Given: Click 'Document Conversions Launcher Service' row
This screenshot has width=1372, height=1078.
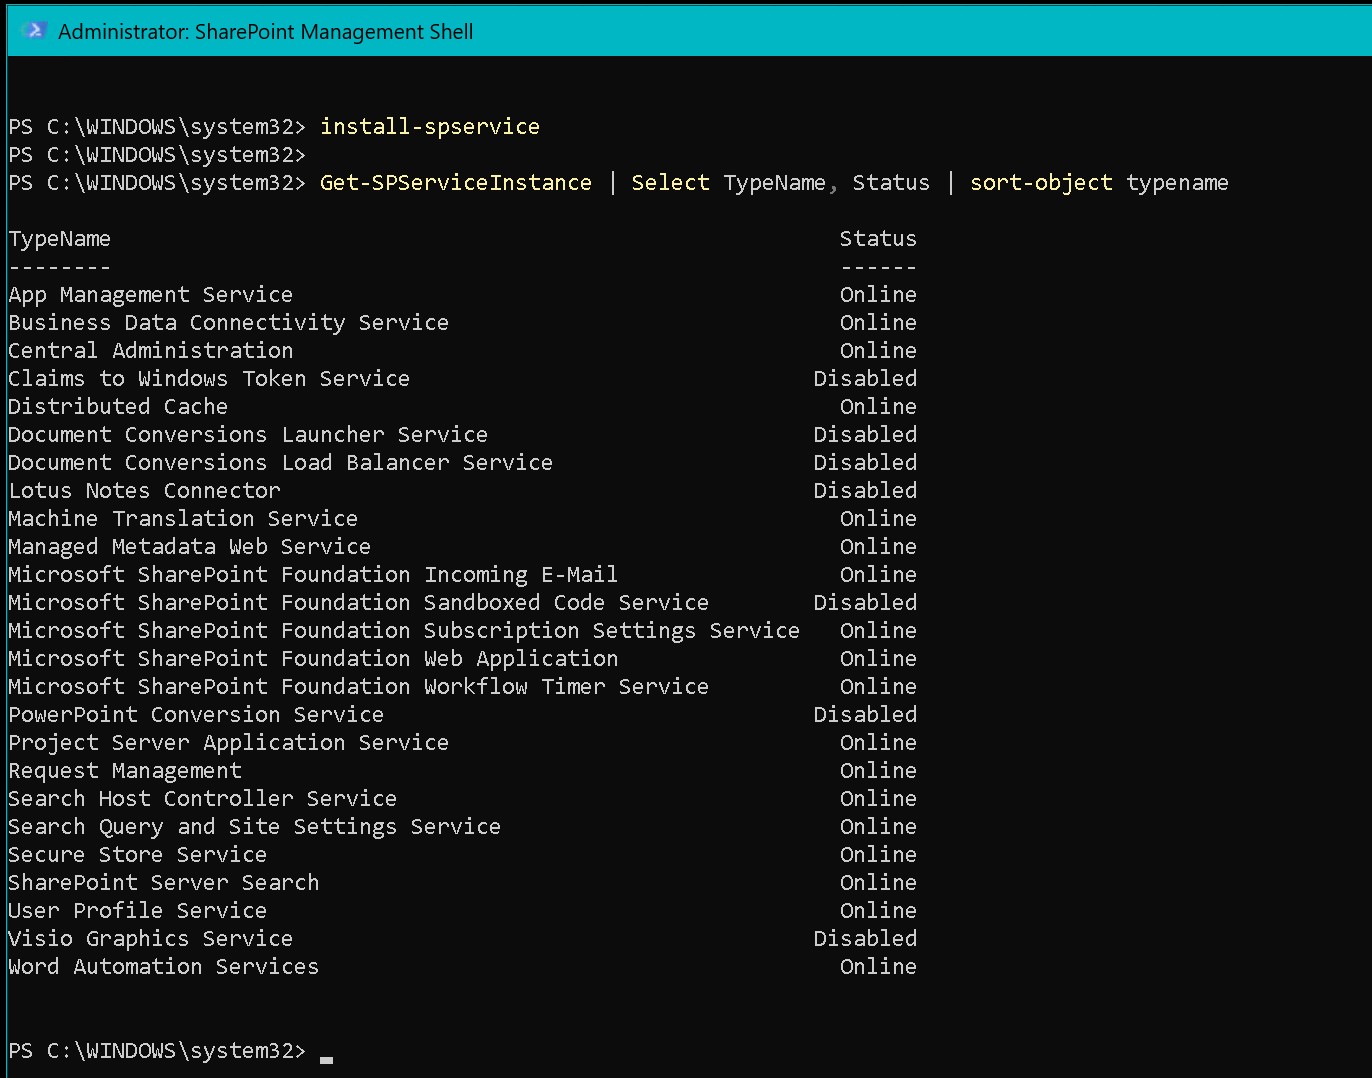Looking at the screenshot, I should click(463, 435).
